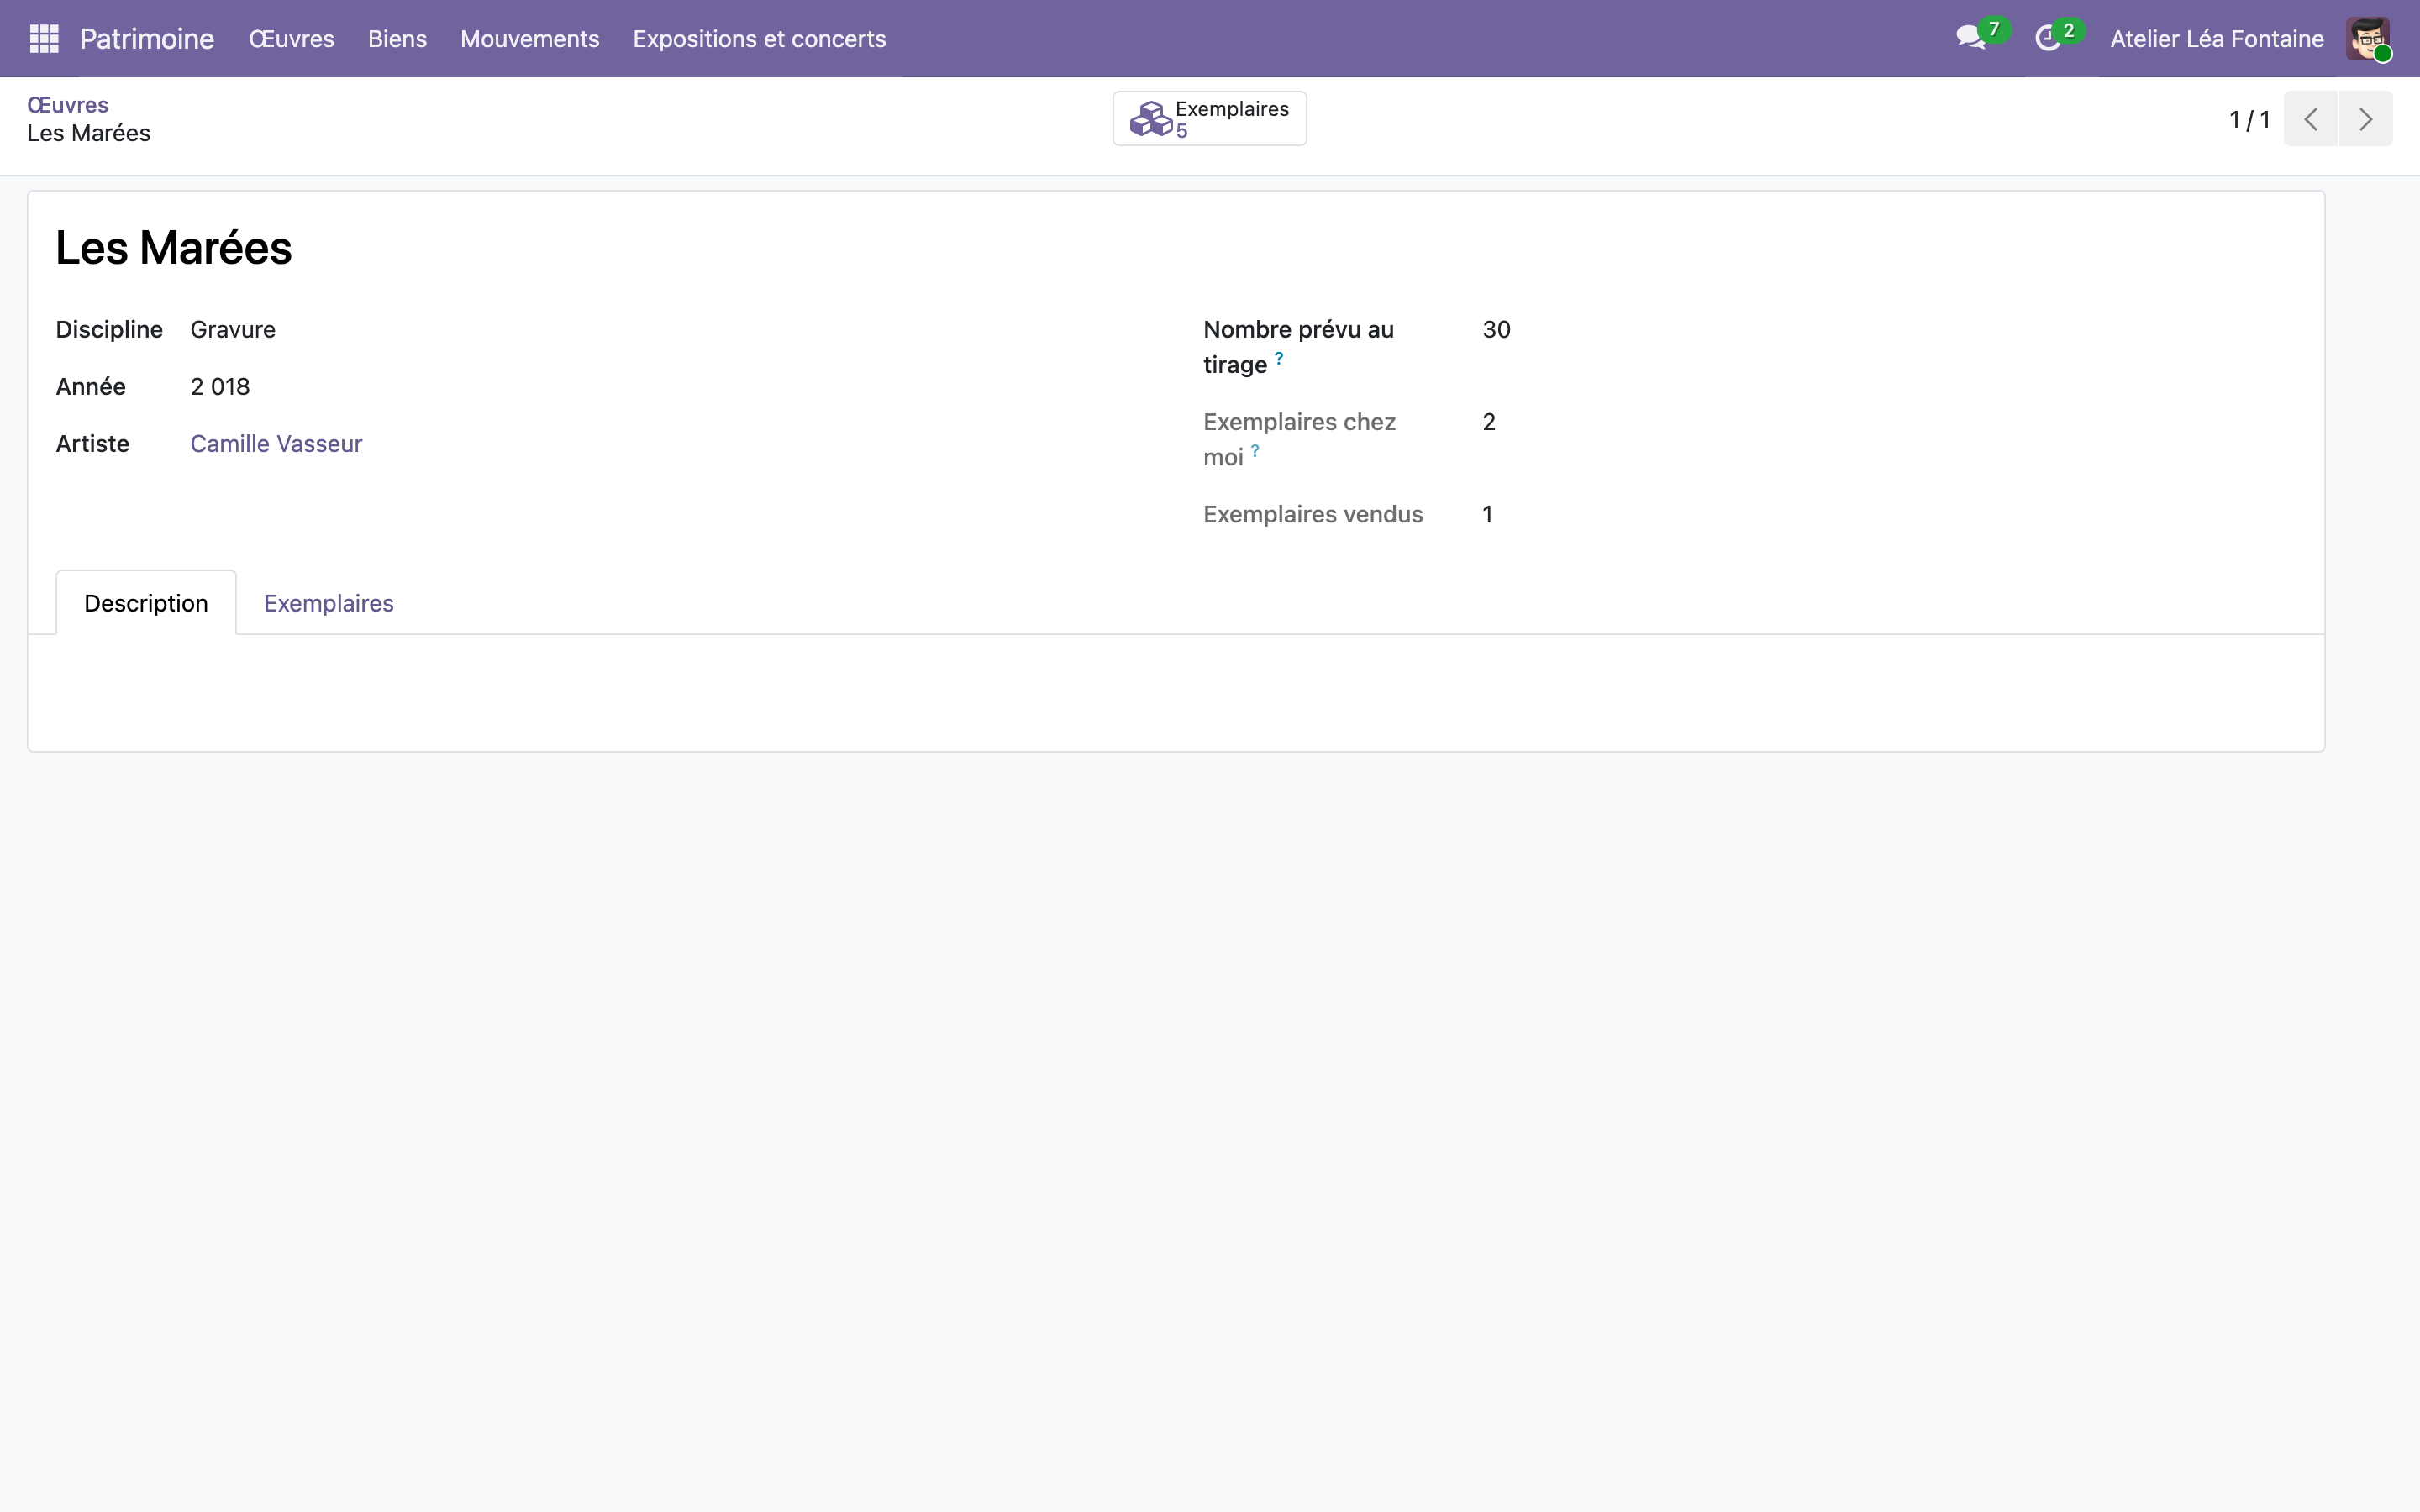
Task: Open Atelier Léa Fontaine company switcher
Action: (x=2217, y=39)
